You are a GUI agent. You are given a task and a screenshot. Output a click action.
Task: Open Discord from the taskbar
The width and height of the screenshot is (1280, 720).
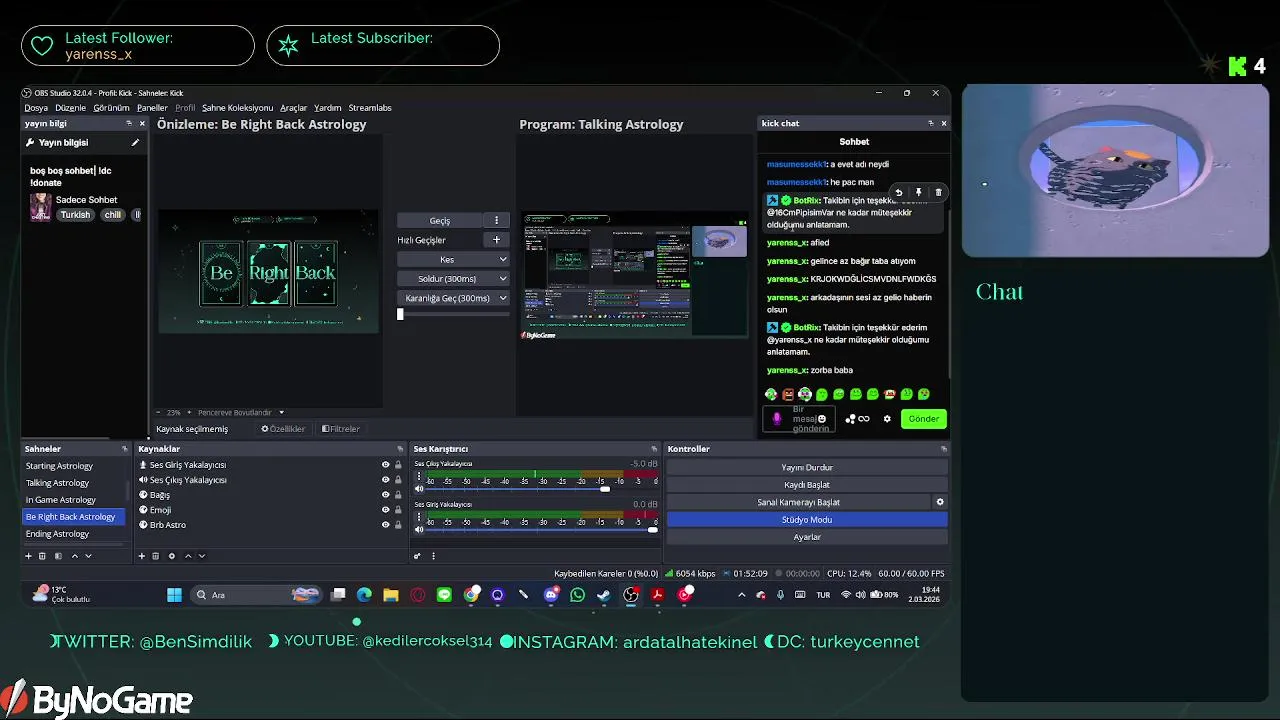(x=551, y=595)
